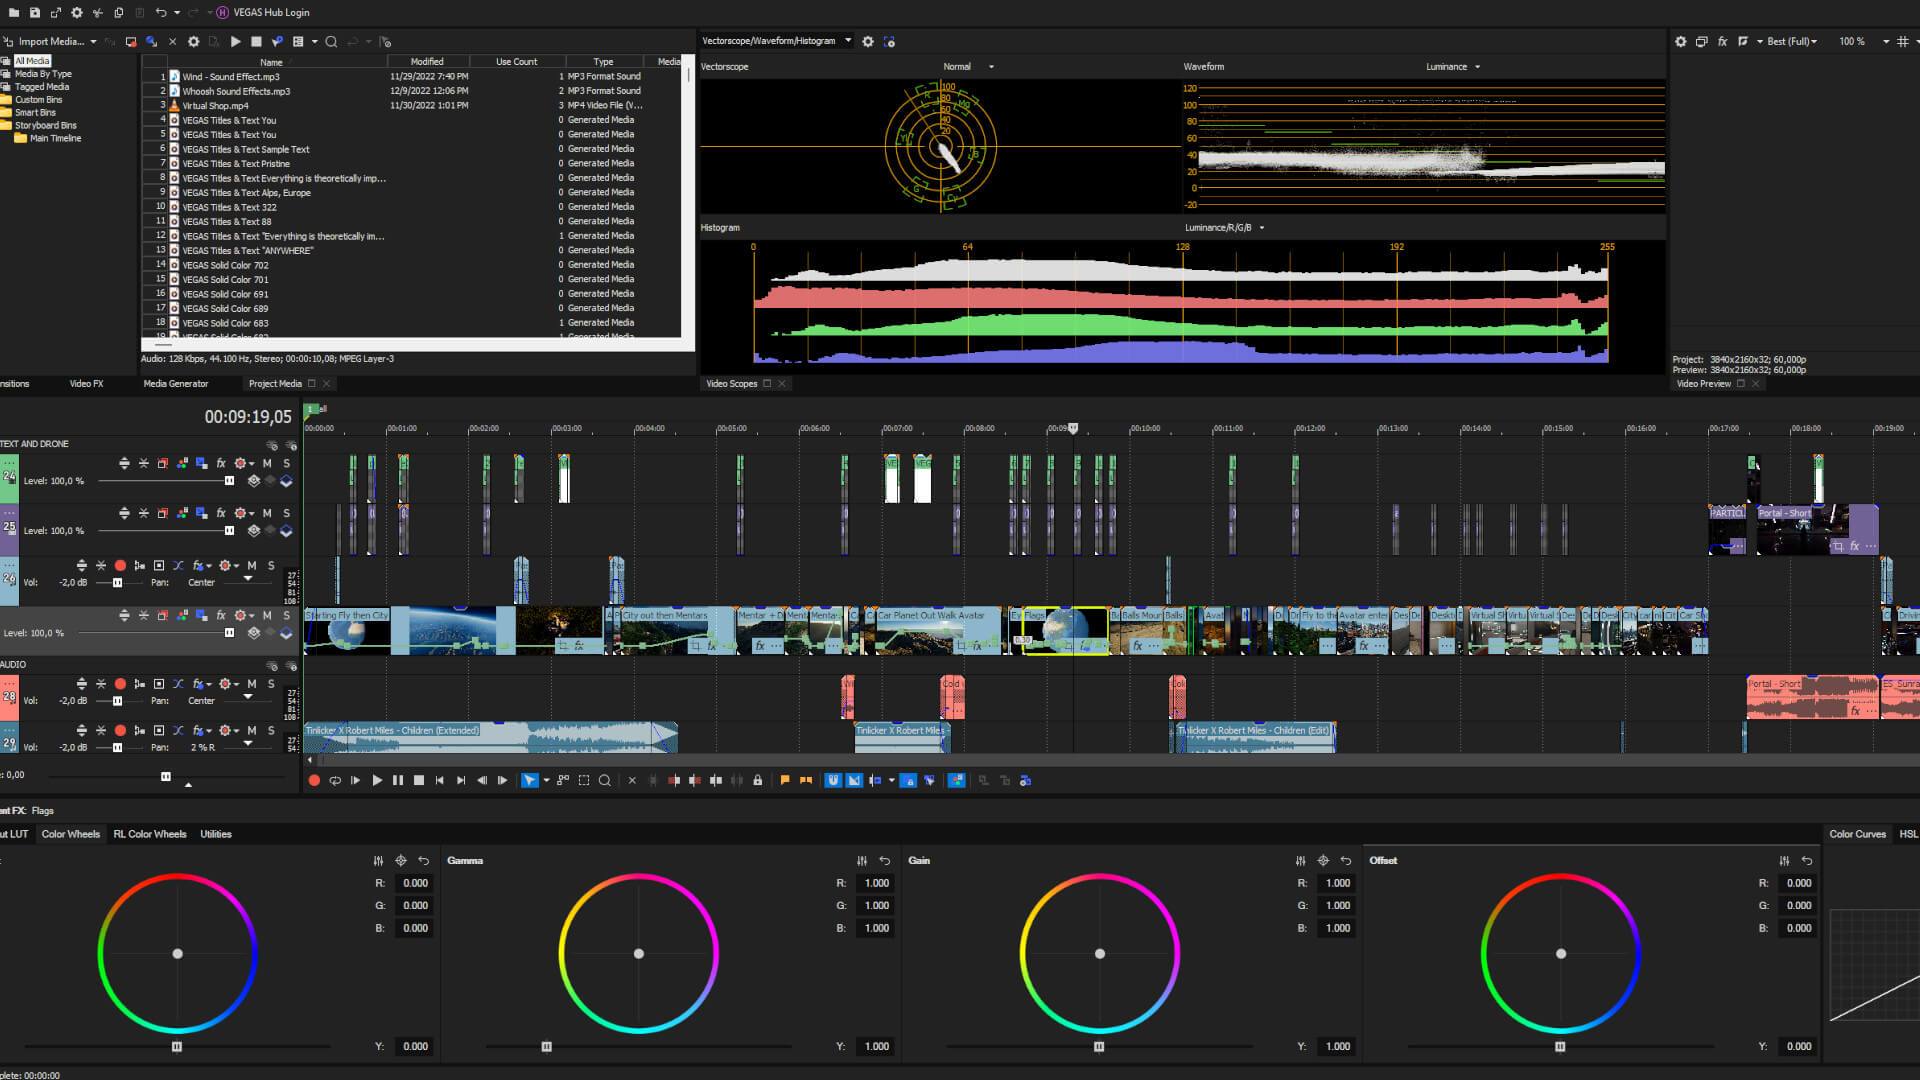Toggle the Automatic Crossfades icon
This screenshot has height=1080, width=1920.
[x=854, y=781]
